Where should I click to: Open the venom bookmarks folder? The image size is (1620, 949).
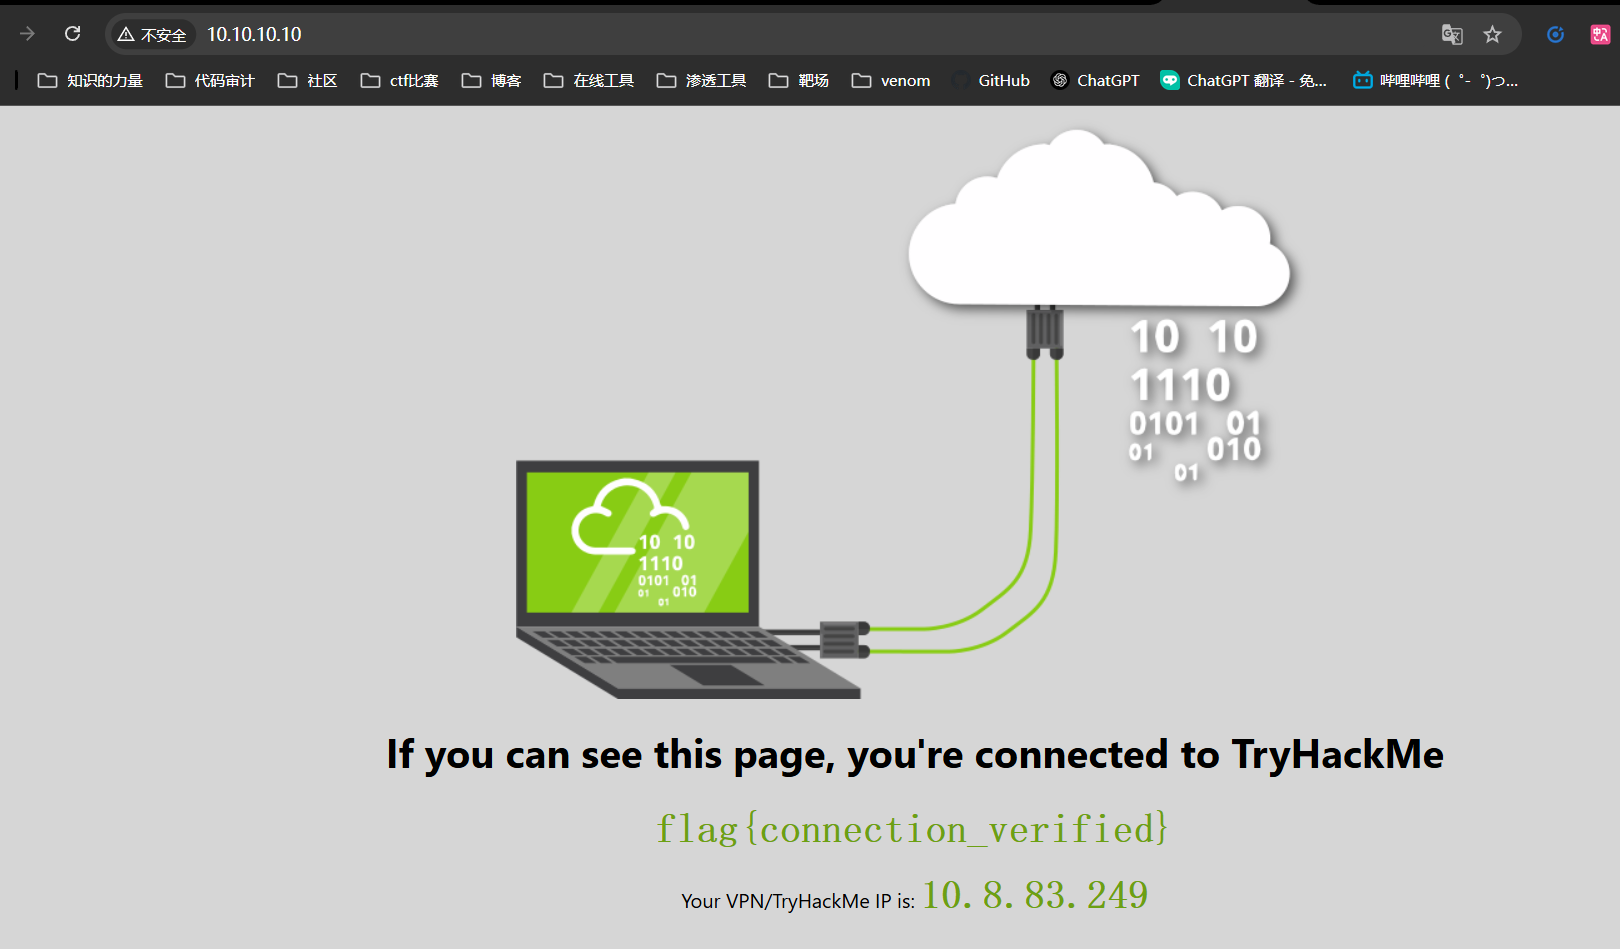890,80
